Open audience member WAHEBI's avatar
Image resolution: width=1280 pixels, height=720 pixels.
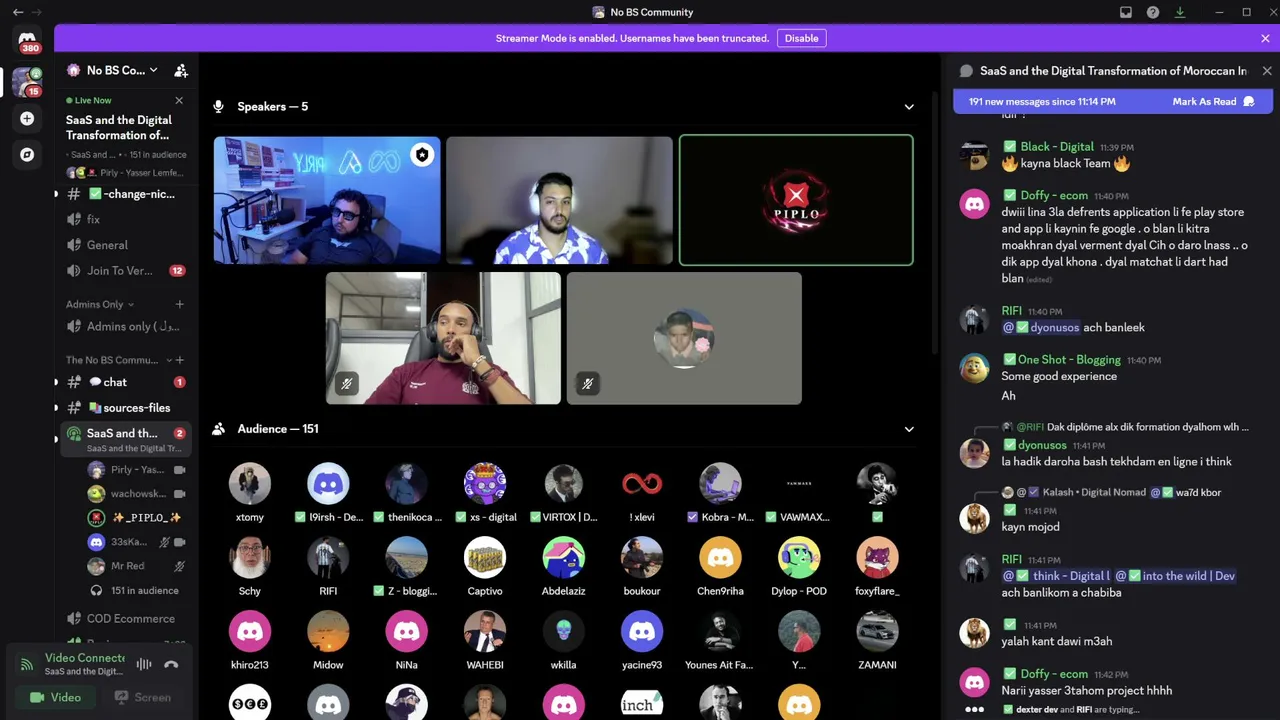(x=485, y=632)
